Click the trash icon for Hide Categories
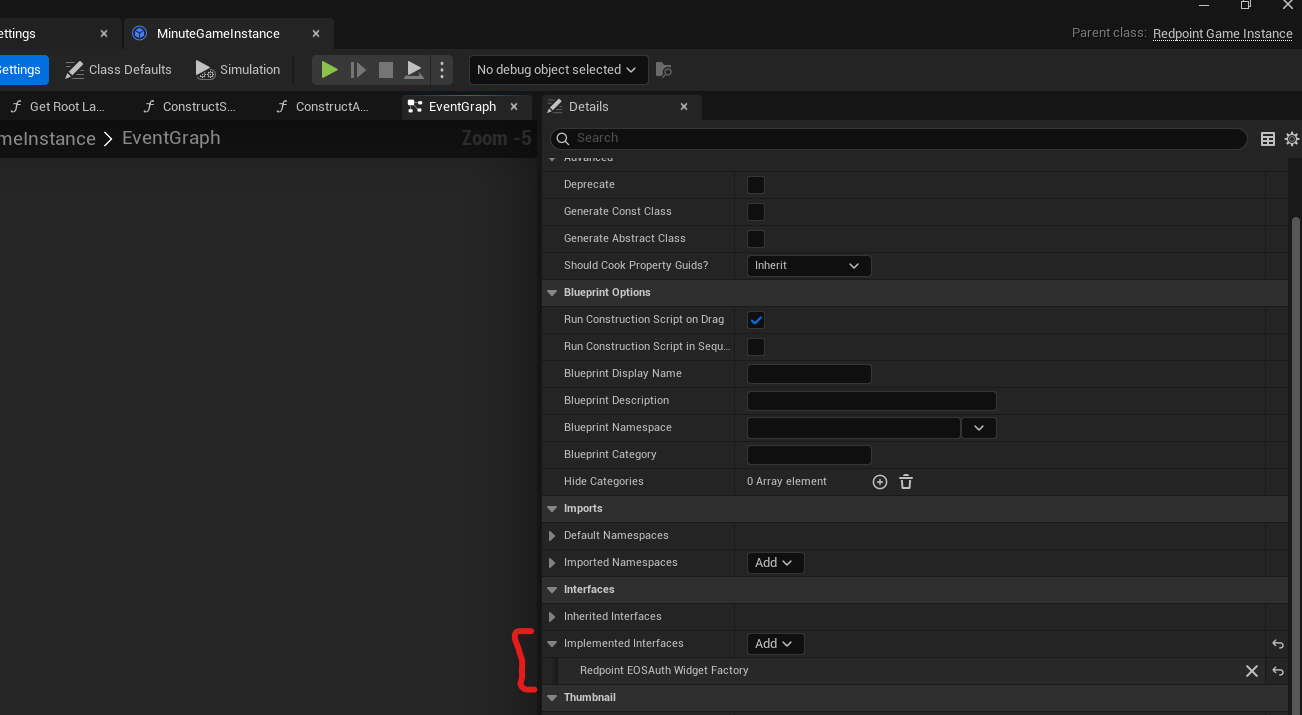The height and width of the screenshot is (715, 1302). coord(905,481)
